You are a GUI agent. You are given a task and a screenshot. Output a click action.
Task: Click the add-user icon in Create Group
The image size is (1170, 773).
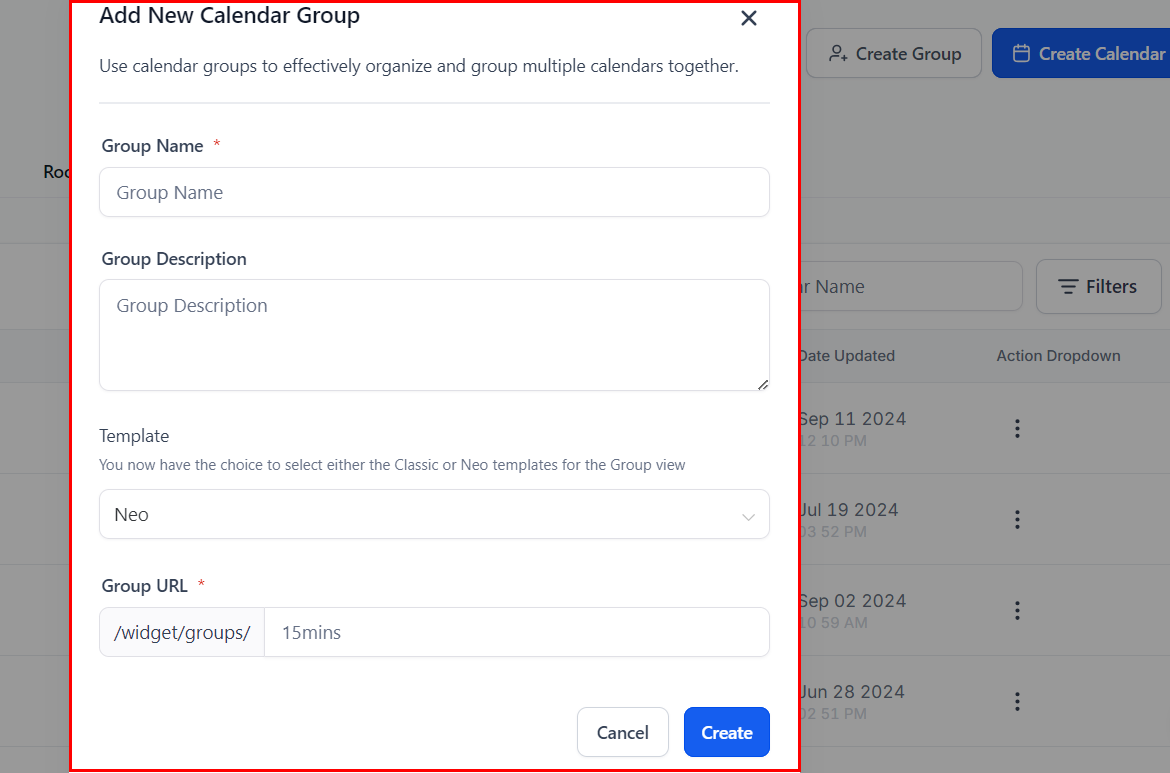tap(838, 54)
